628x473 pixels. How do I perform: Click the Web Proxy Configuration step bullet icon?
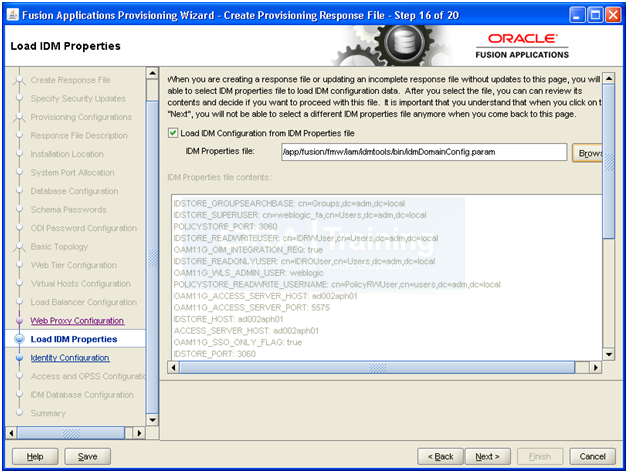tap(19, 321)
